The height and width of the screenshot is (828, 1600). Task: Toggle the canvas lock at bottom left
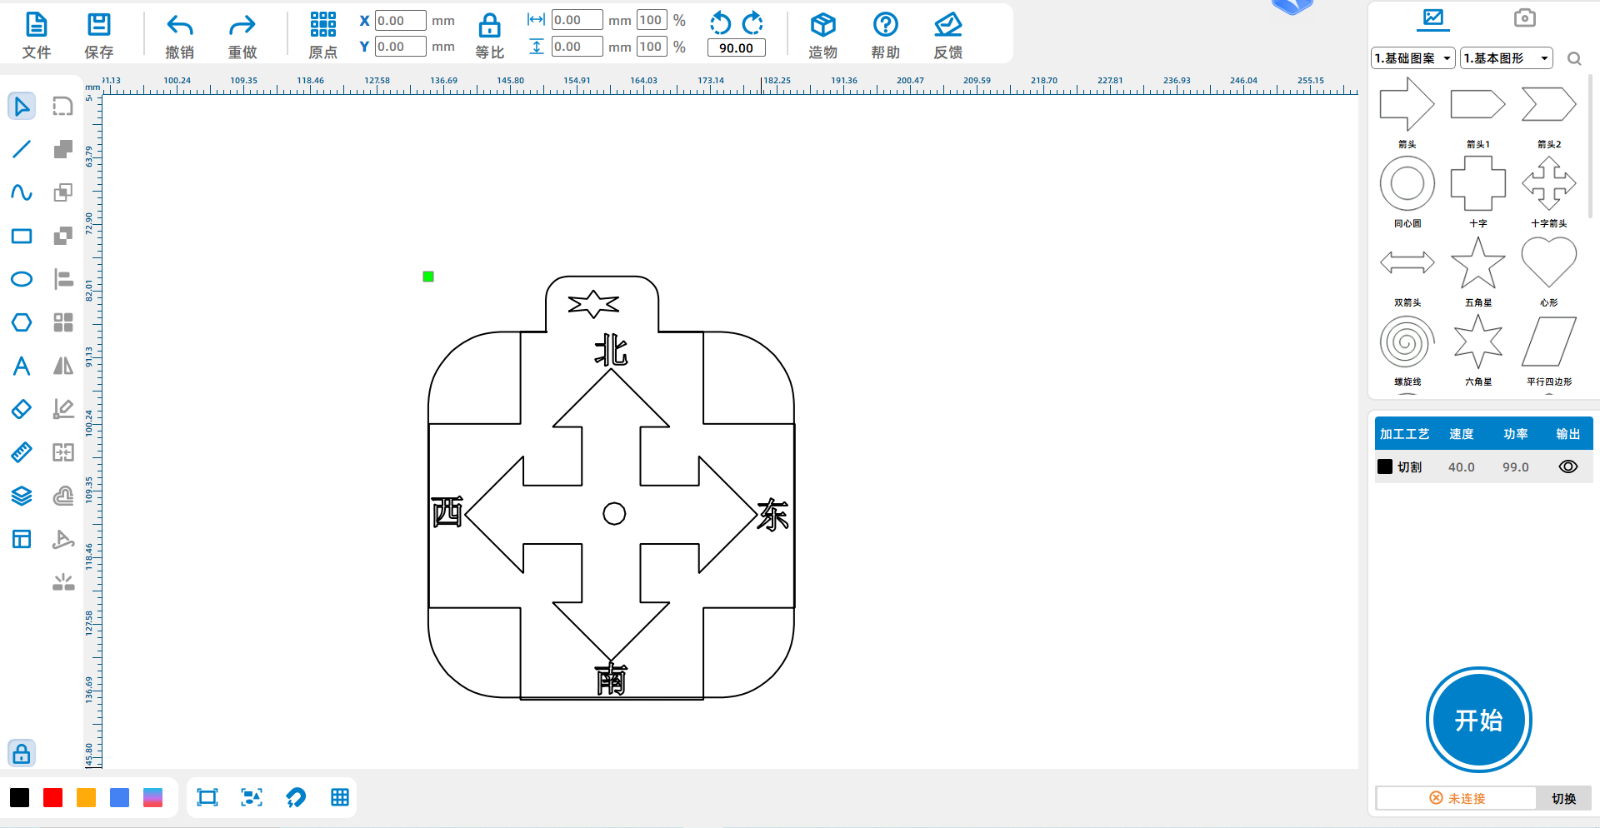21,753
